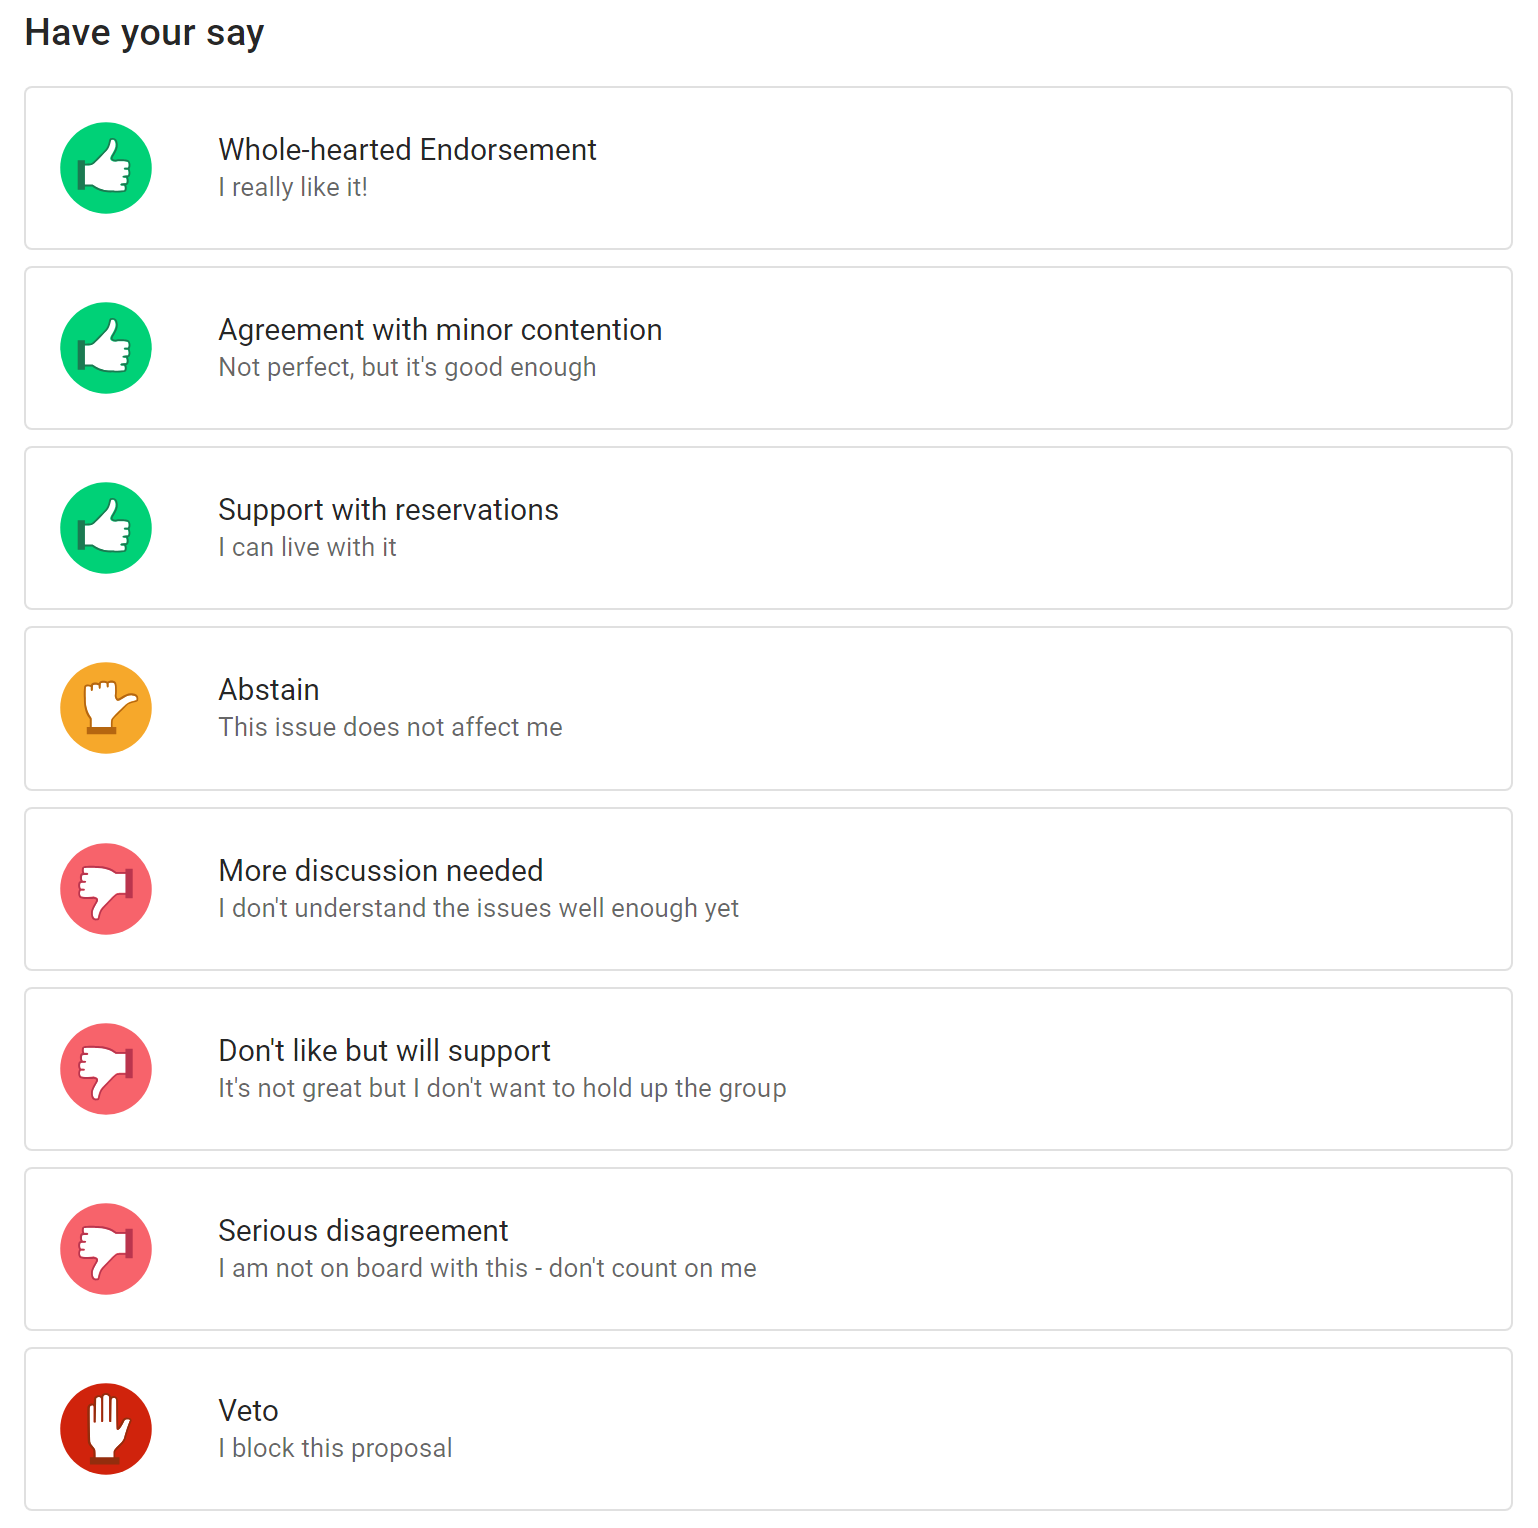
Task: Choose the 'Don't like but will support' title
Action: pos(385,1051)
